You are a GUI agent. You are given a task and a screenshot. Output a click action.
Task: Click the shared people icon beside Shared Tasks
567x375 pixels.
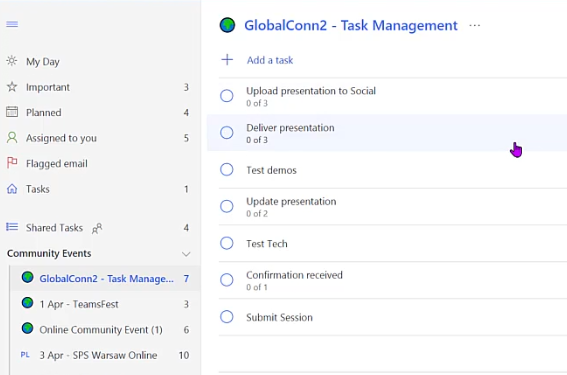pos(97,228)
